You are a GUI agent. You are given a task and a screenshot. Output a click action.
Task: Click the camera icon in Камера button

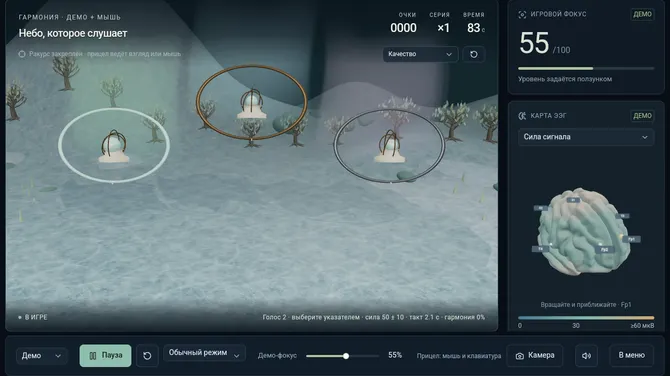[520, 356]
